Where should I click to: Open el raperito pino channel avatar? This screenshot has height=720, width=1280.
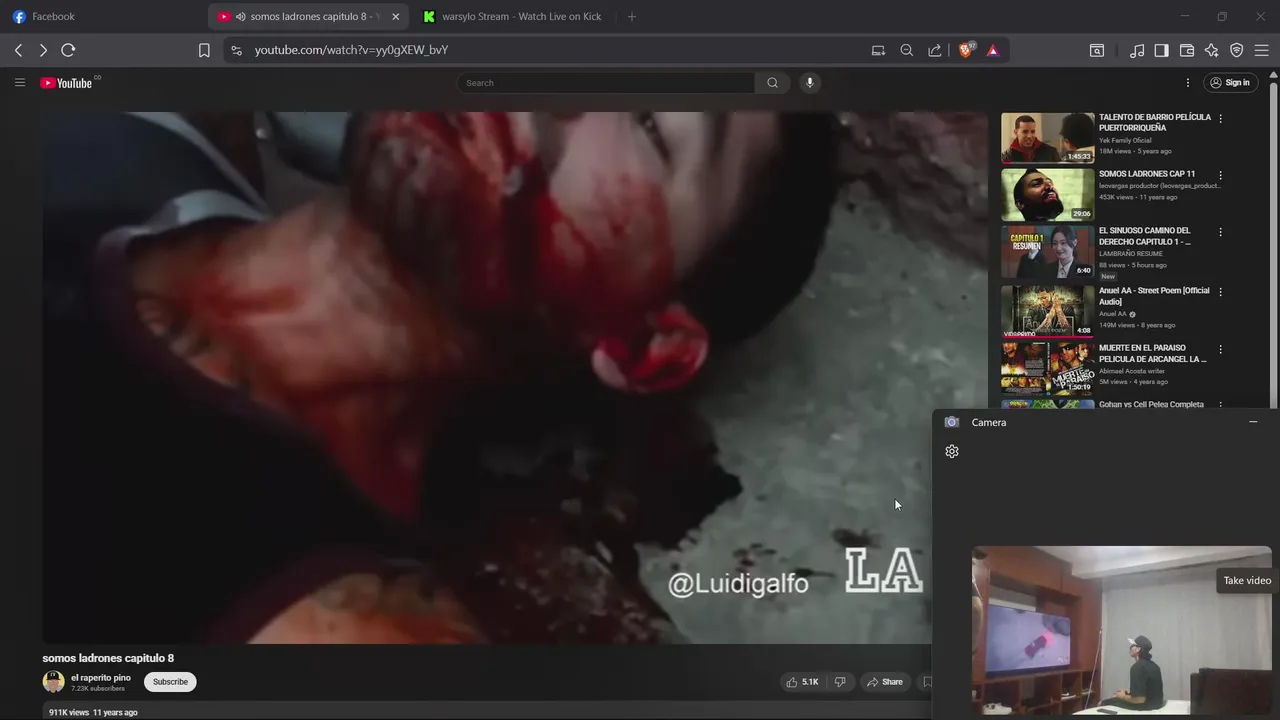tap(53, 682)
